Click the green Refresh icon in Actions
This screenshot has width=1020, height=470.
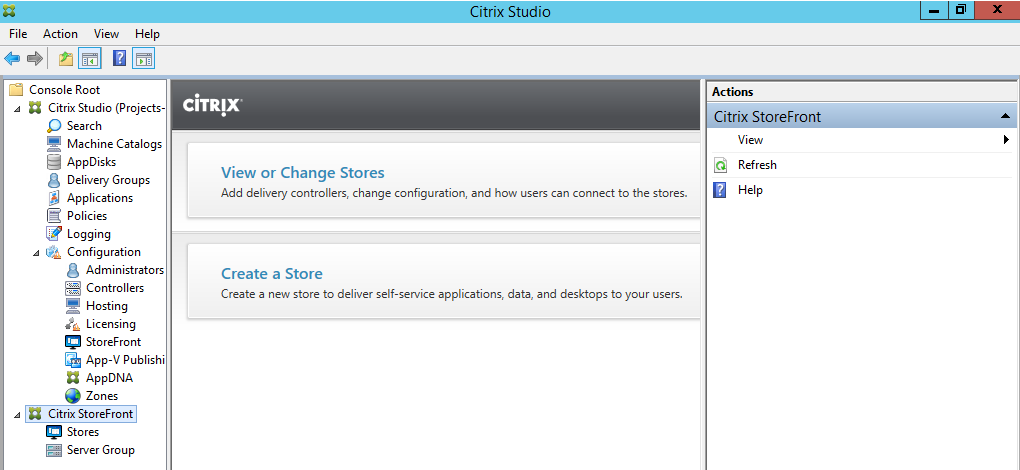[x=720, y=165]
